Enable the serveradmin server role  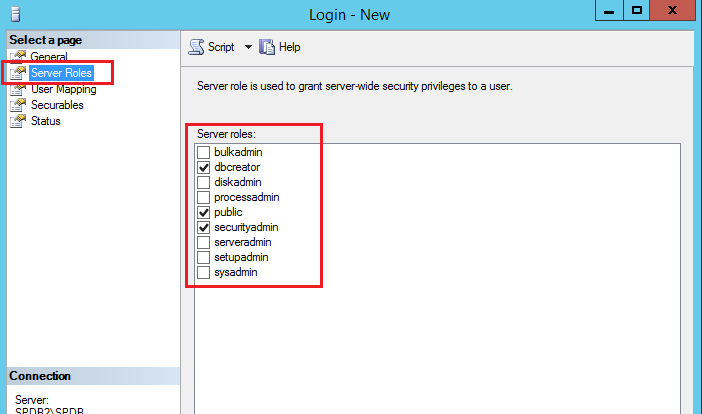(x=204, y=242)
